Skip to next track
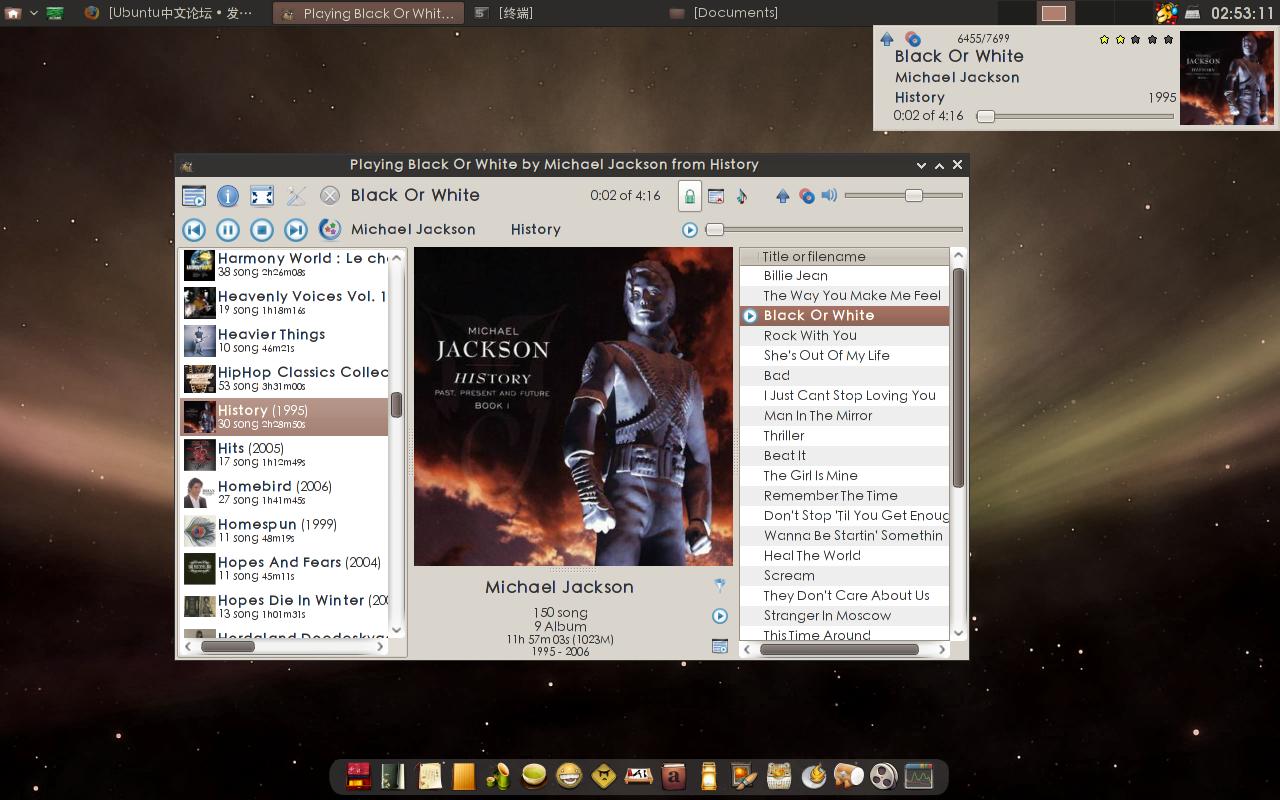1280x800 pixels. point(296,230)
